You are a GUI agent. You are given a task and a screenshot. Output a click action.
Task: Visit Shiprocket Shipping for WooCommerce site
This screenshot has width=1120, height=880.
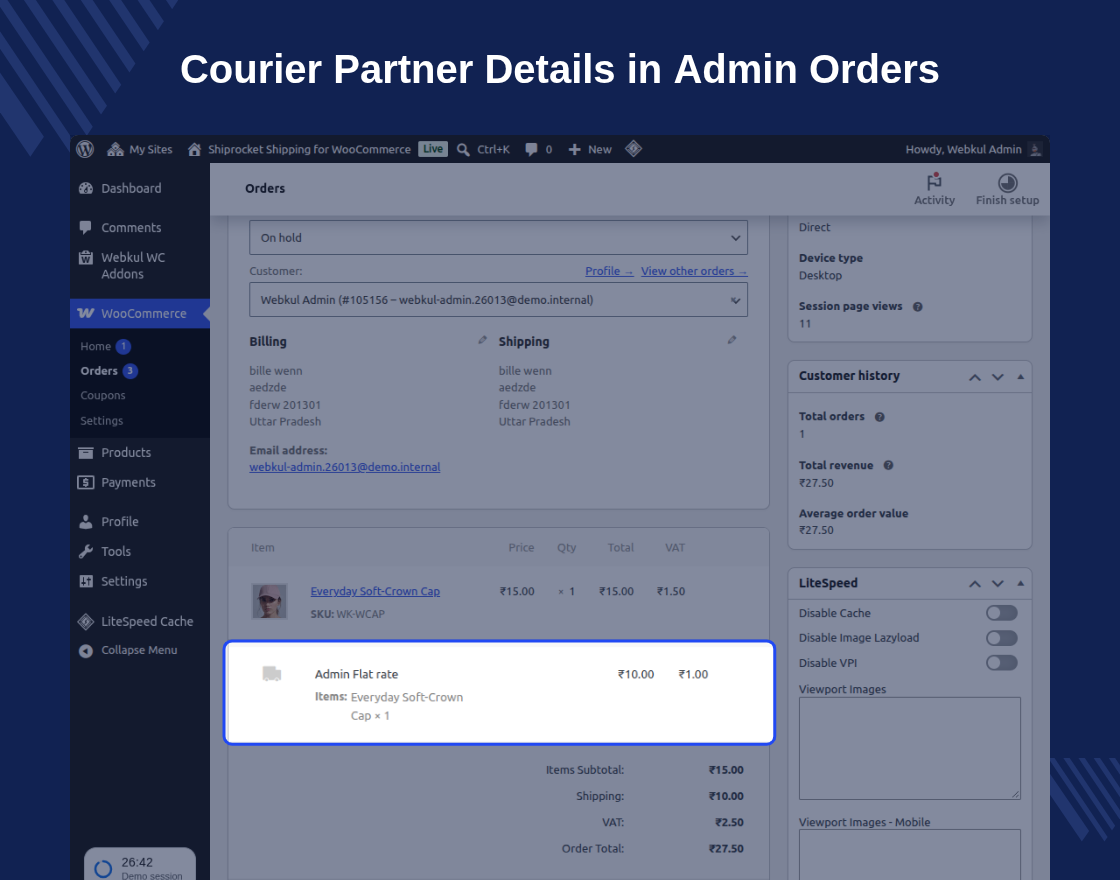point(299,149)
